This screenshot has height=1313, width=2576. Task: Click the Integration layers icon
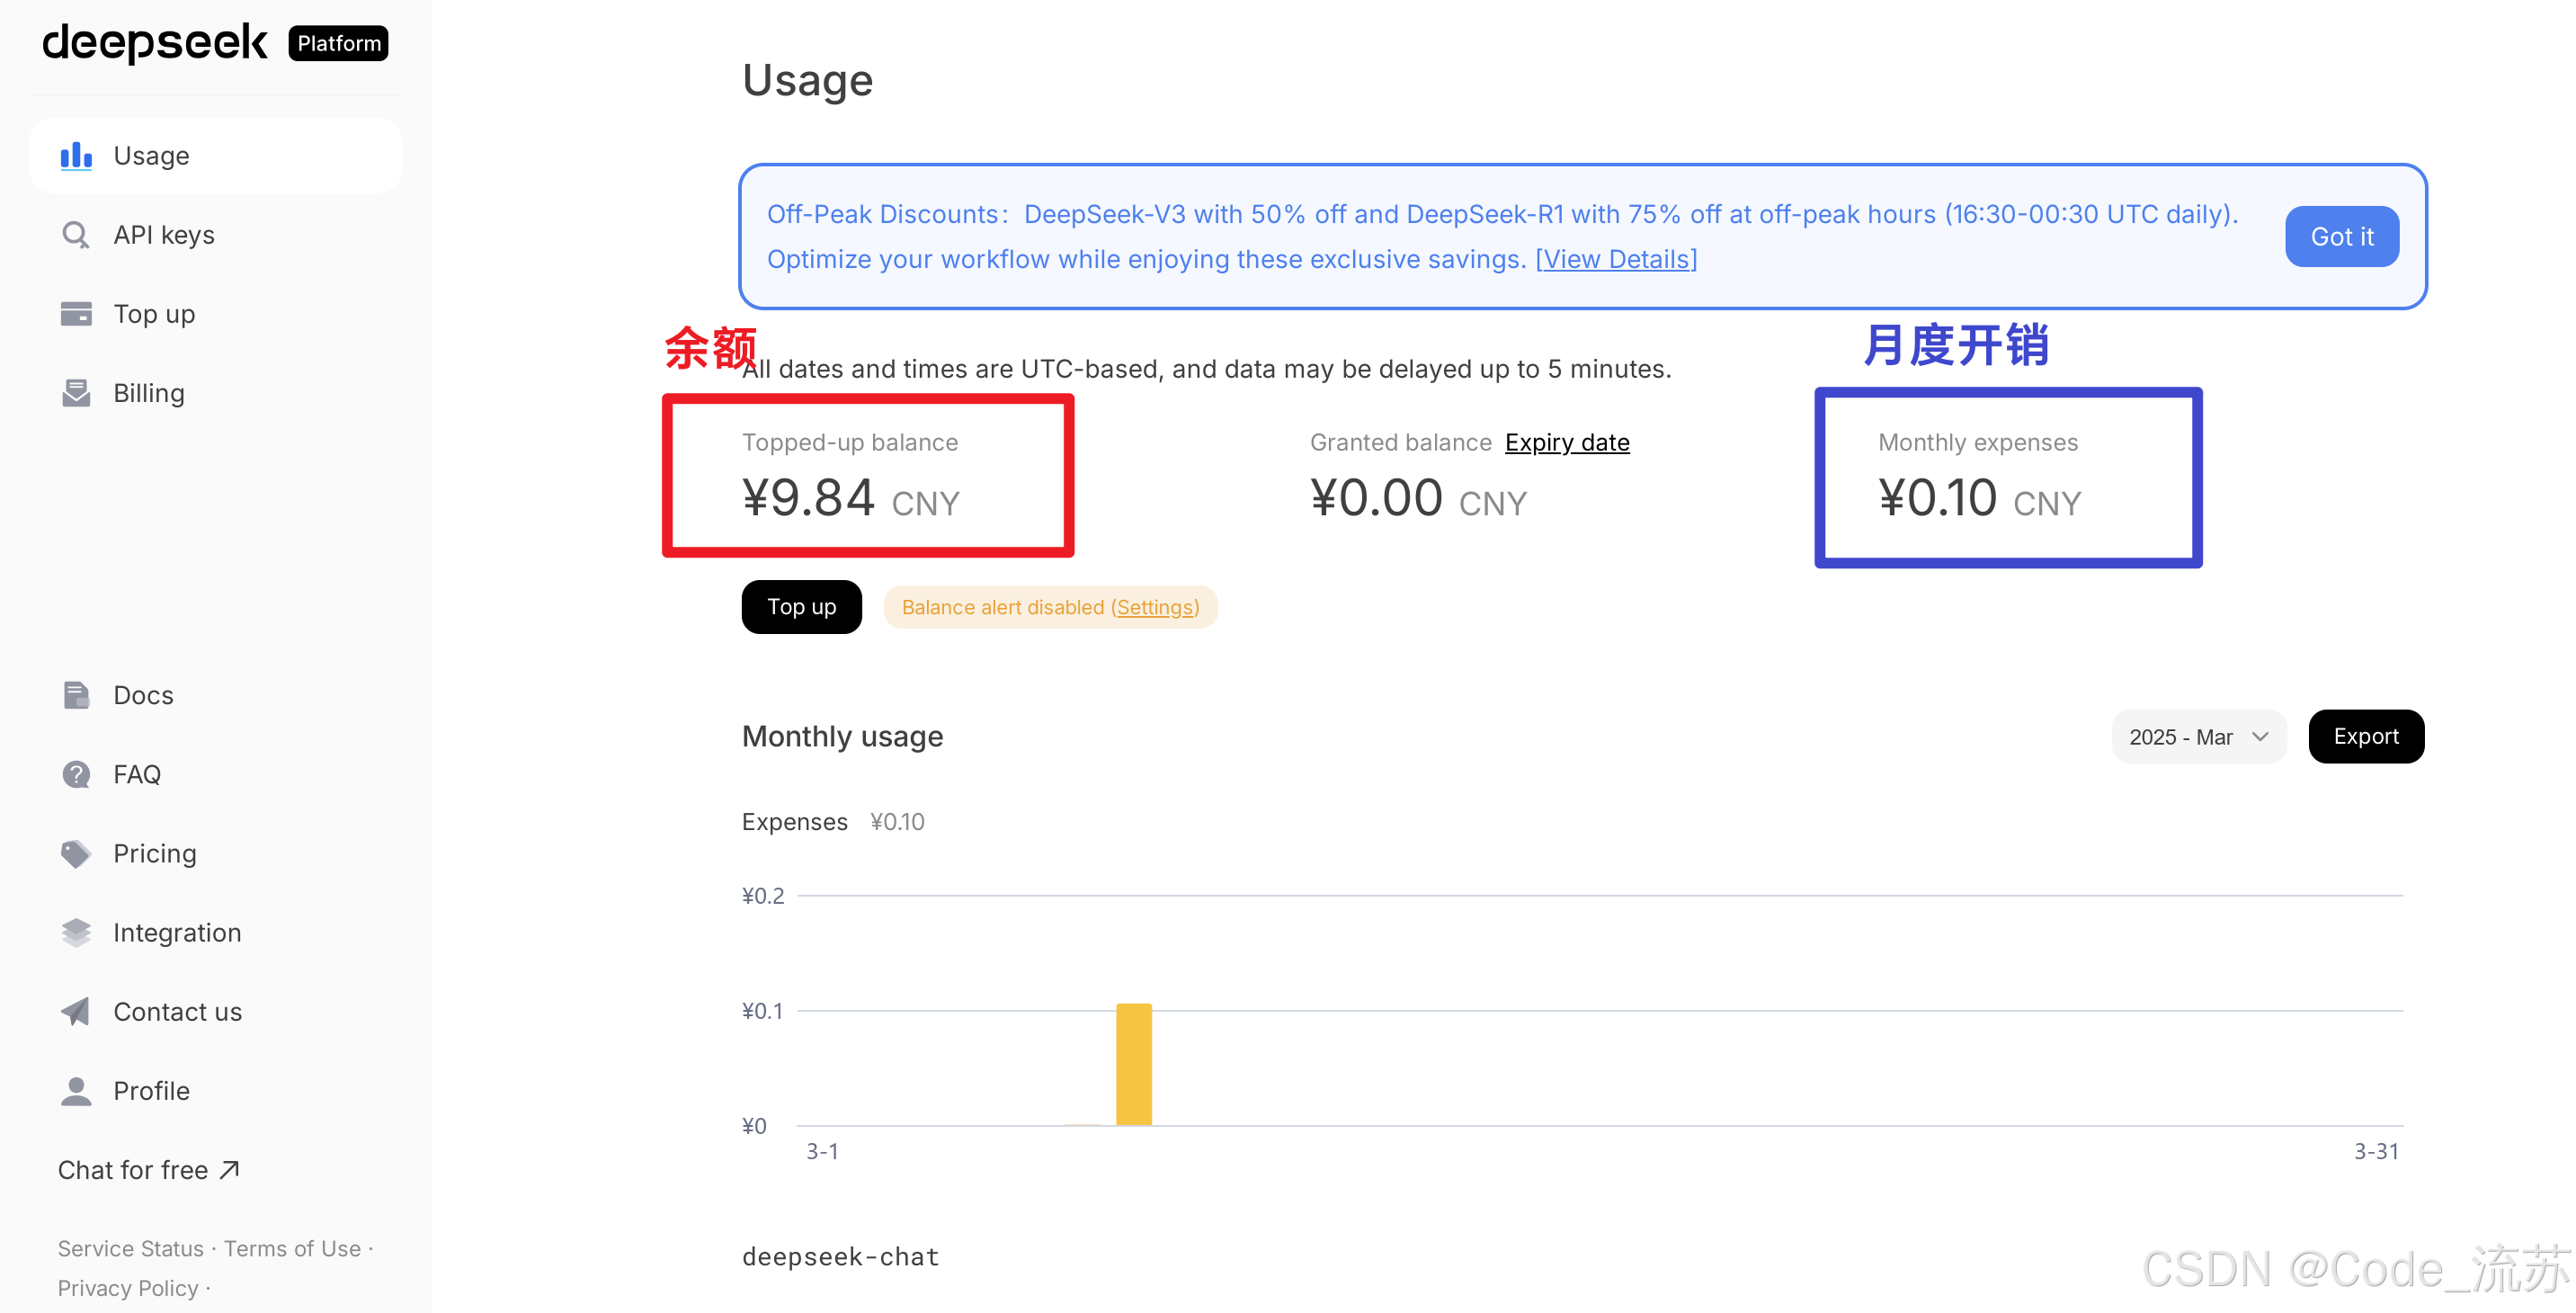[76, 932]
